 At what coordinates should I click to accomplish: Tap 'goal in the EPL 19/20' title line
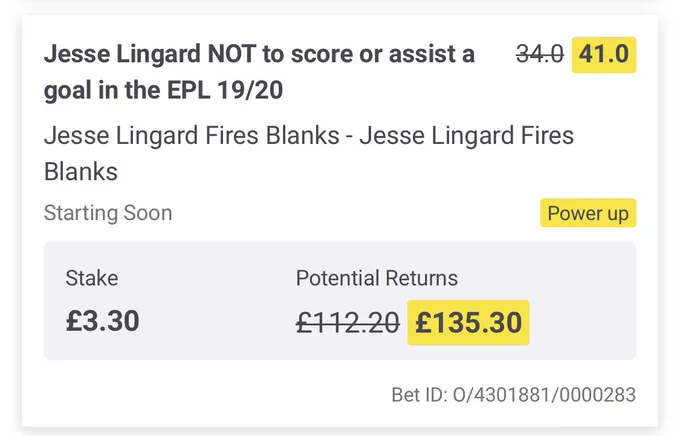pos(163,90)
